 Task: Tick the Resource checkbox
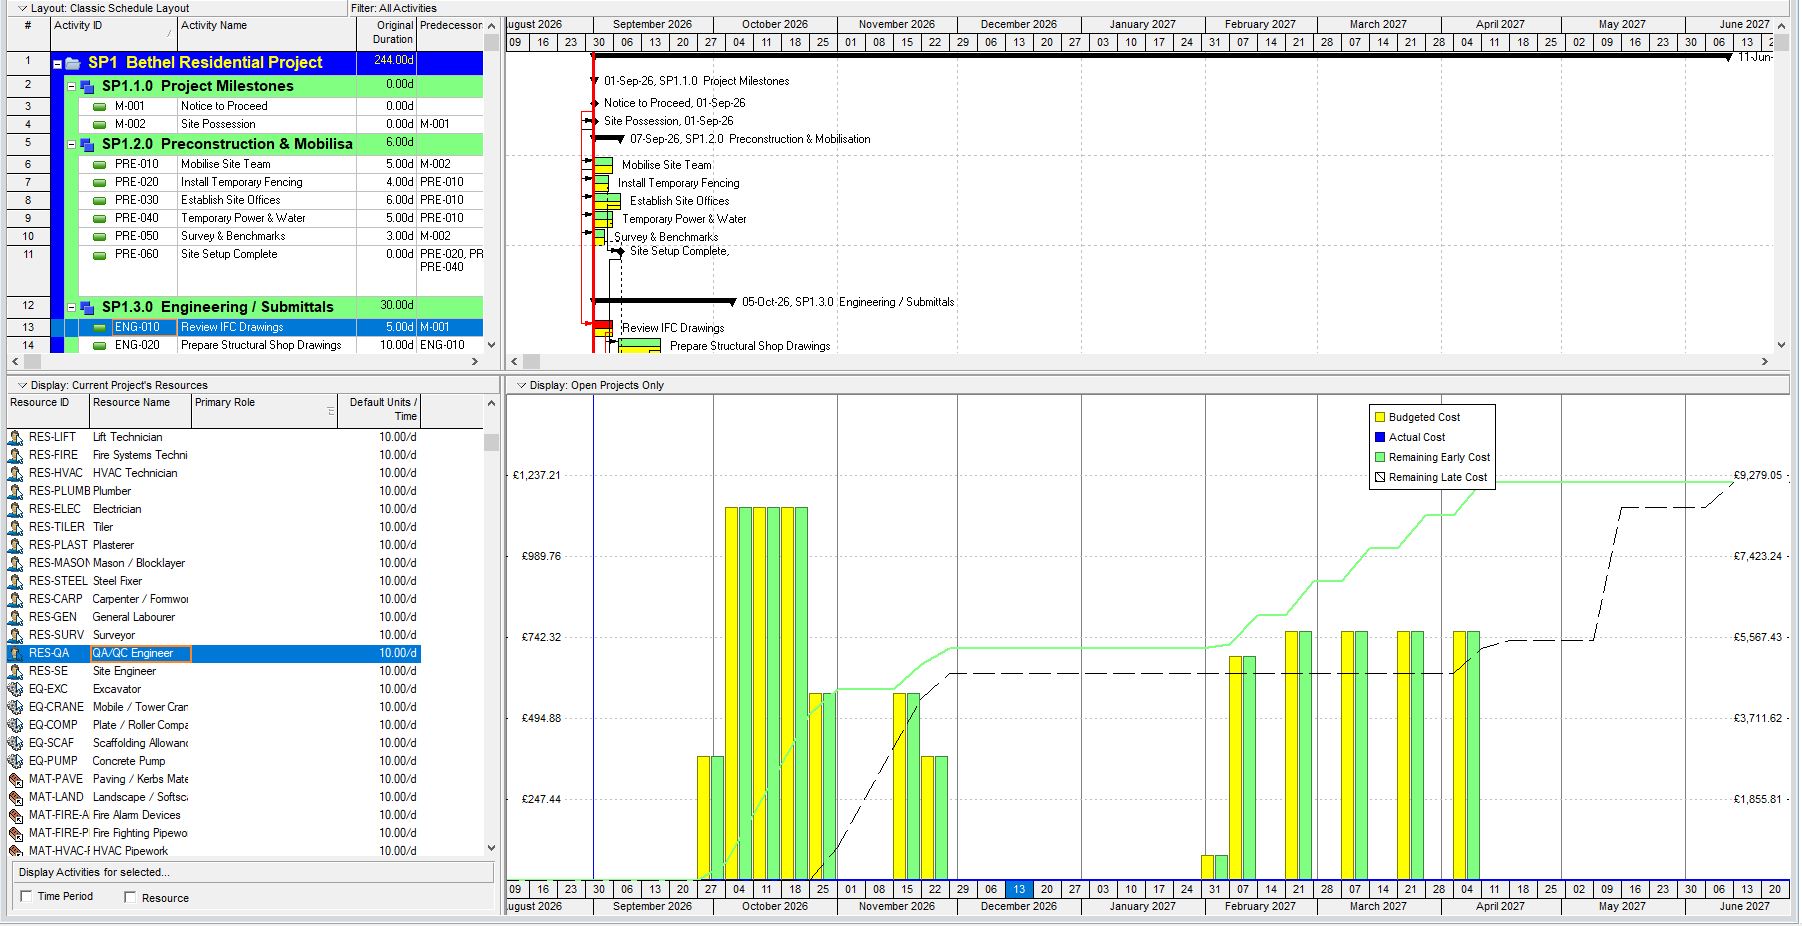(130, 897)
